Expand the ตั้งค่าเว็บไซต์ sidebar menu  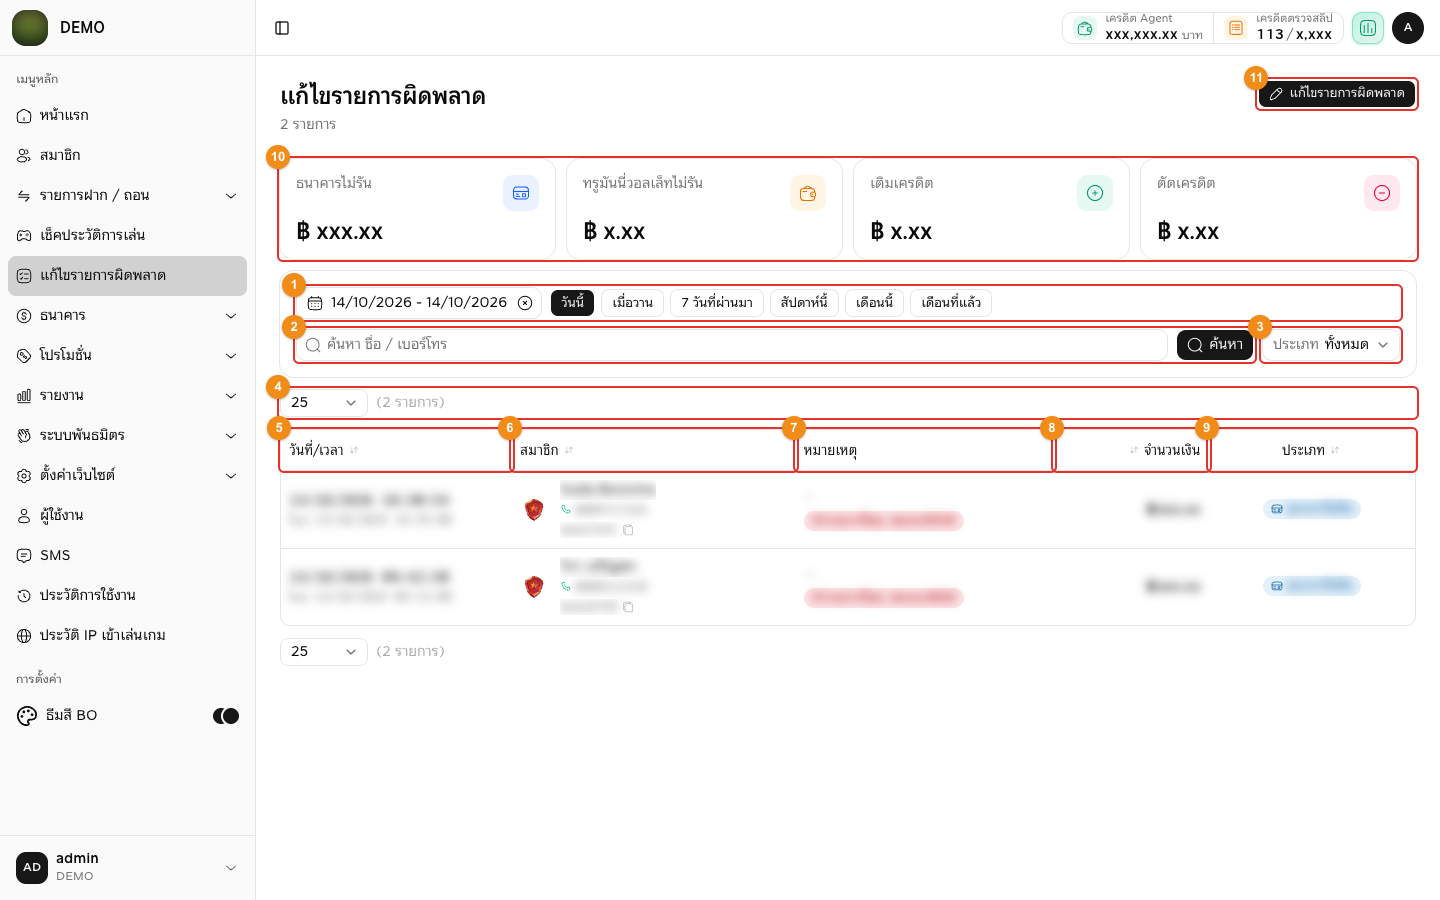tap(127, 475)
